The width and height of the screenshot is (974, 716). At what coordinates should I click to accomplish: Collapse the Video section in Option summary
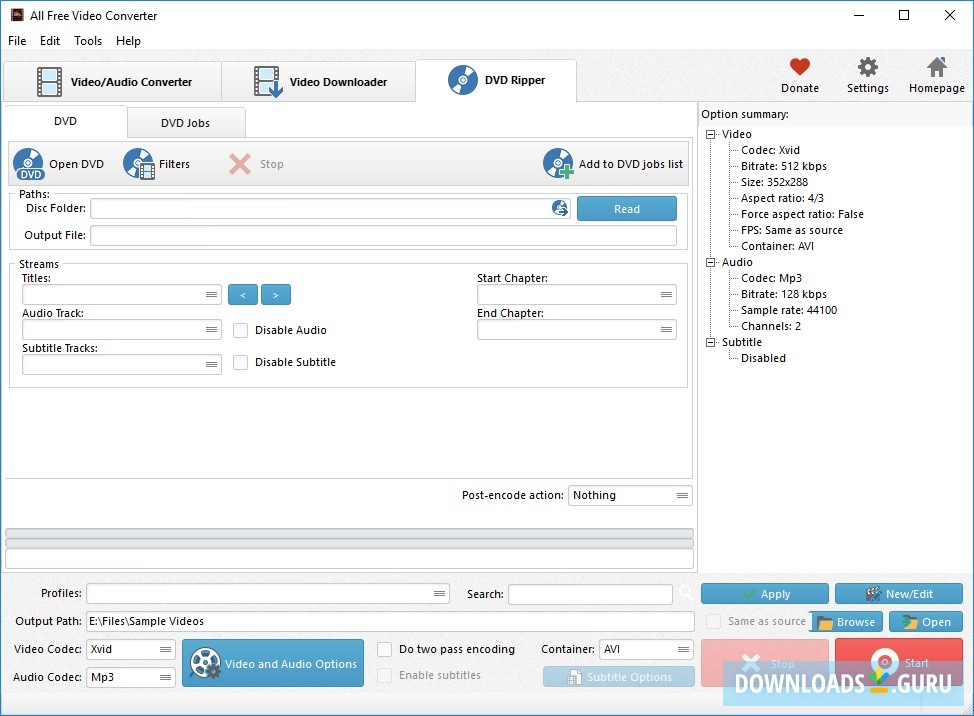[711, 134]
